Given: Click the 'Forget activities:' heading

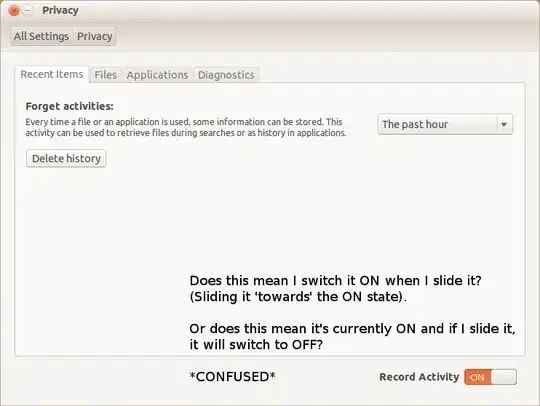Looking at the screenshot, I should click(x=70, y=106).
